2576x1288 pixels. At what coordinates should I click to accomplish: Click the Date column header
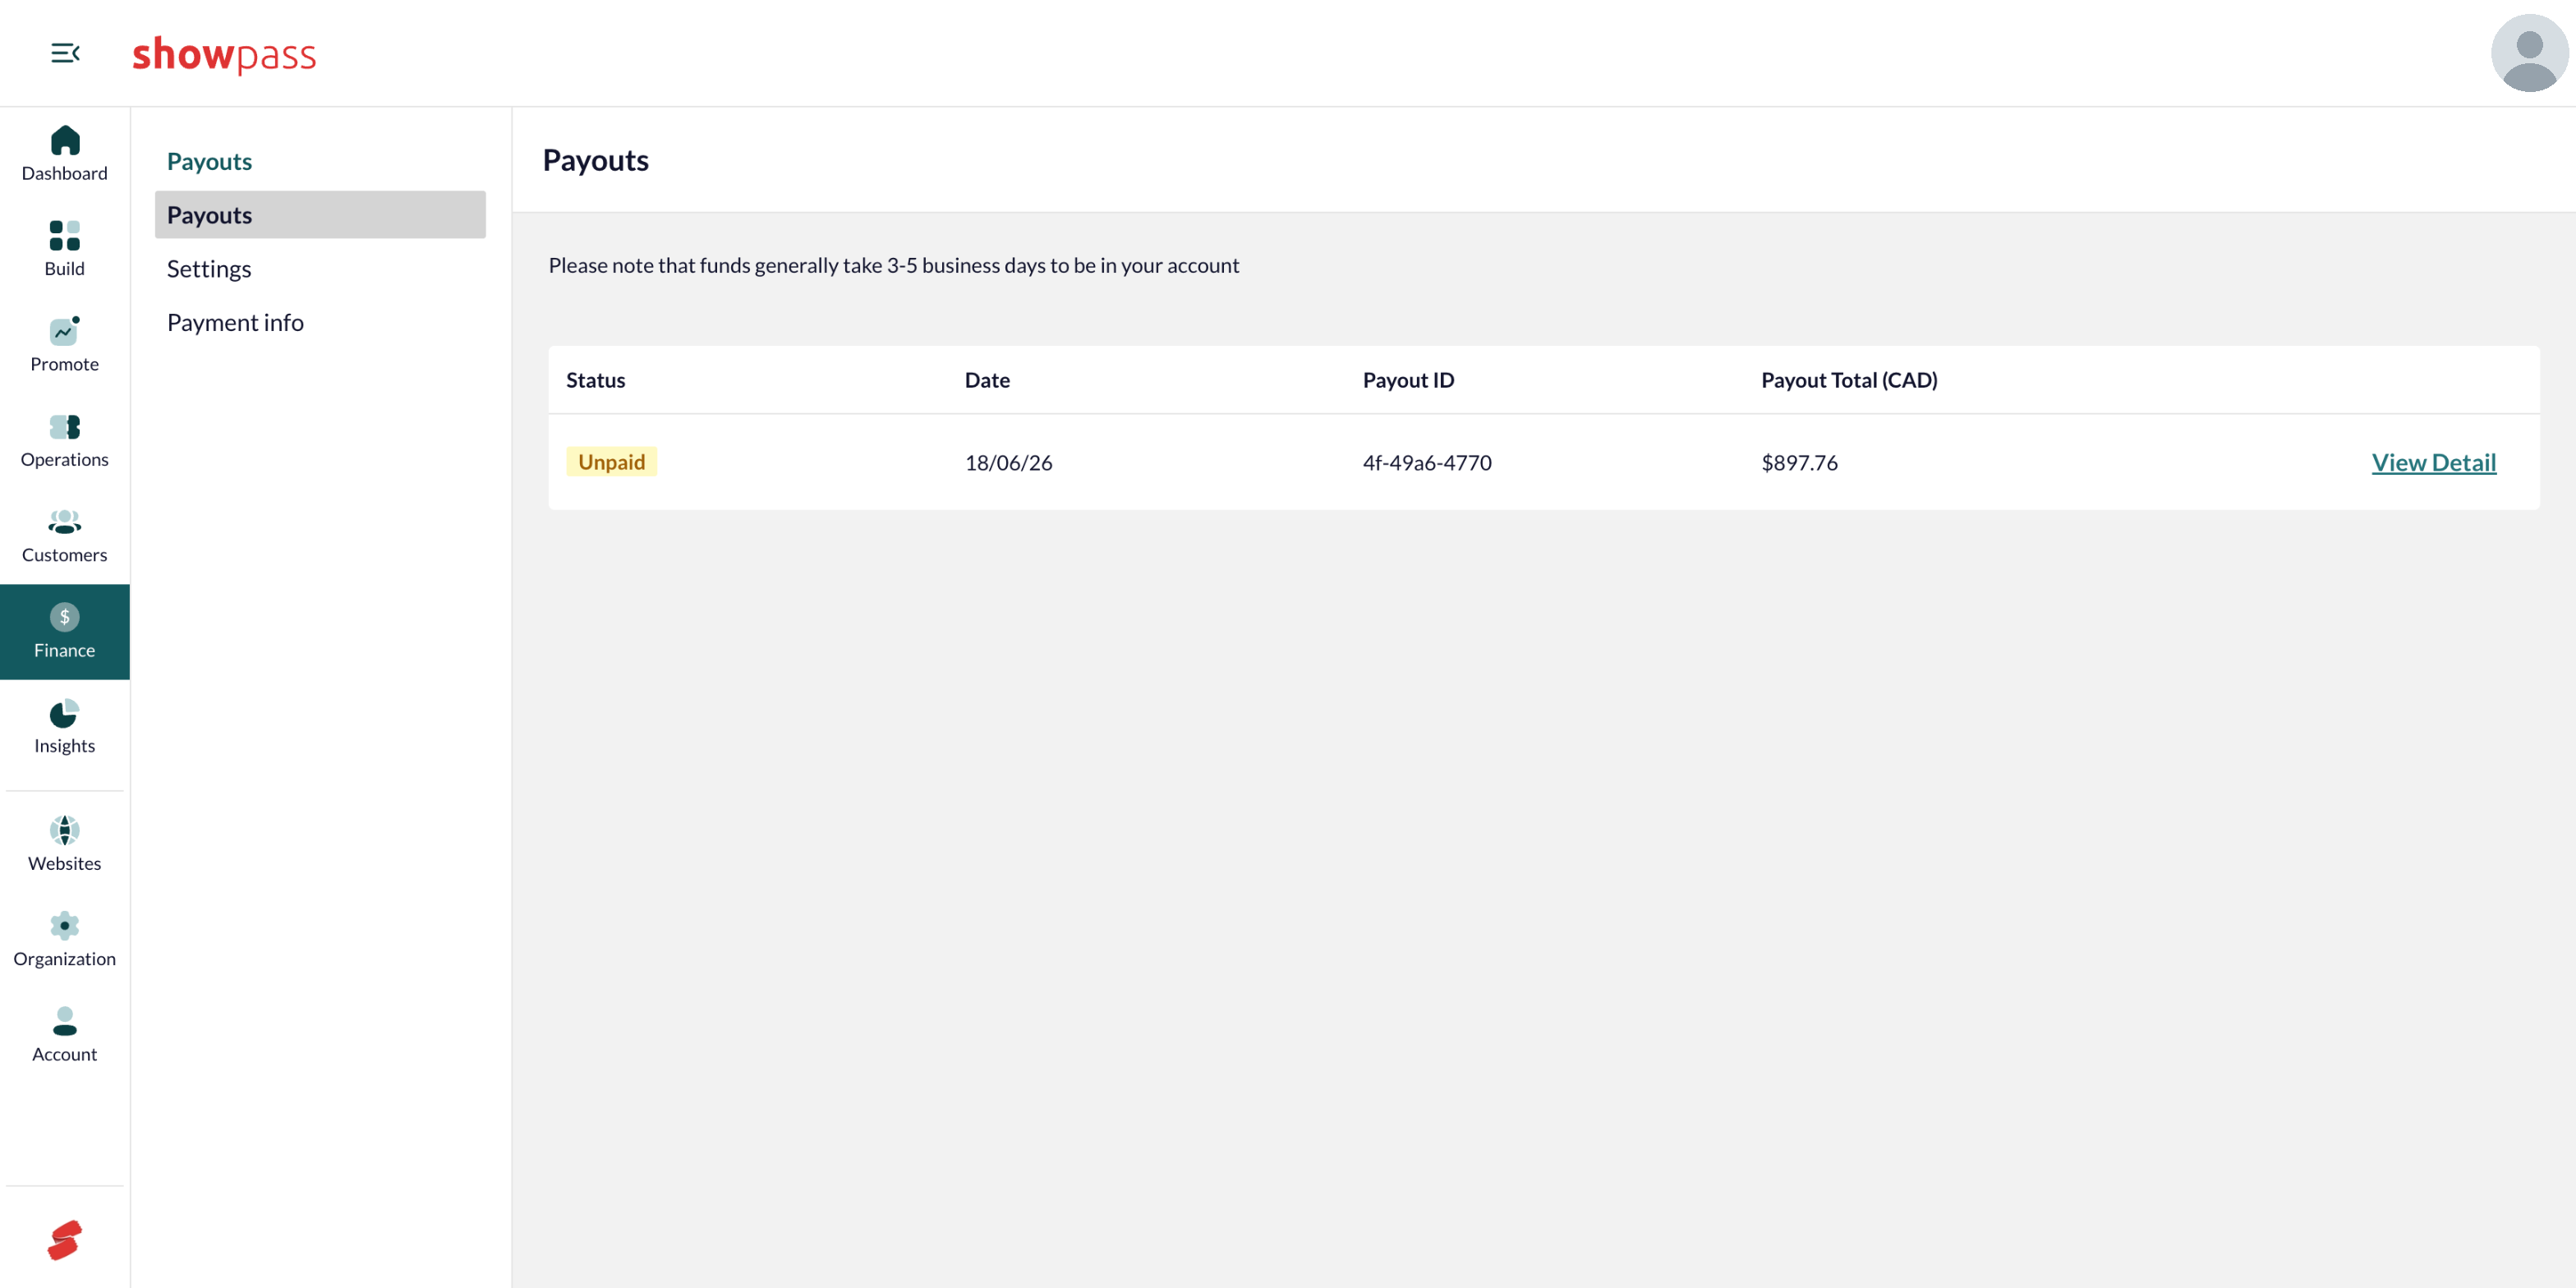pos(987,380)
